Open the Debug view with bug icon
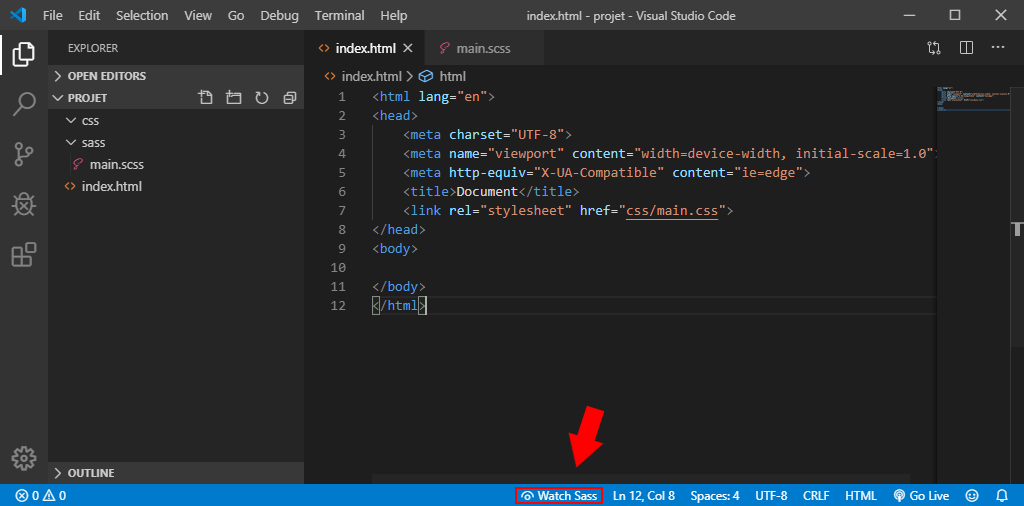The image size is (1024, 506). pyautogui.click(x=24, y=205)
